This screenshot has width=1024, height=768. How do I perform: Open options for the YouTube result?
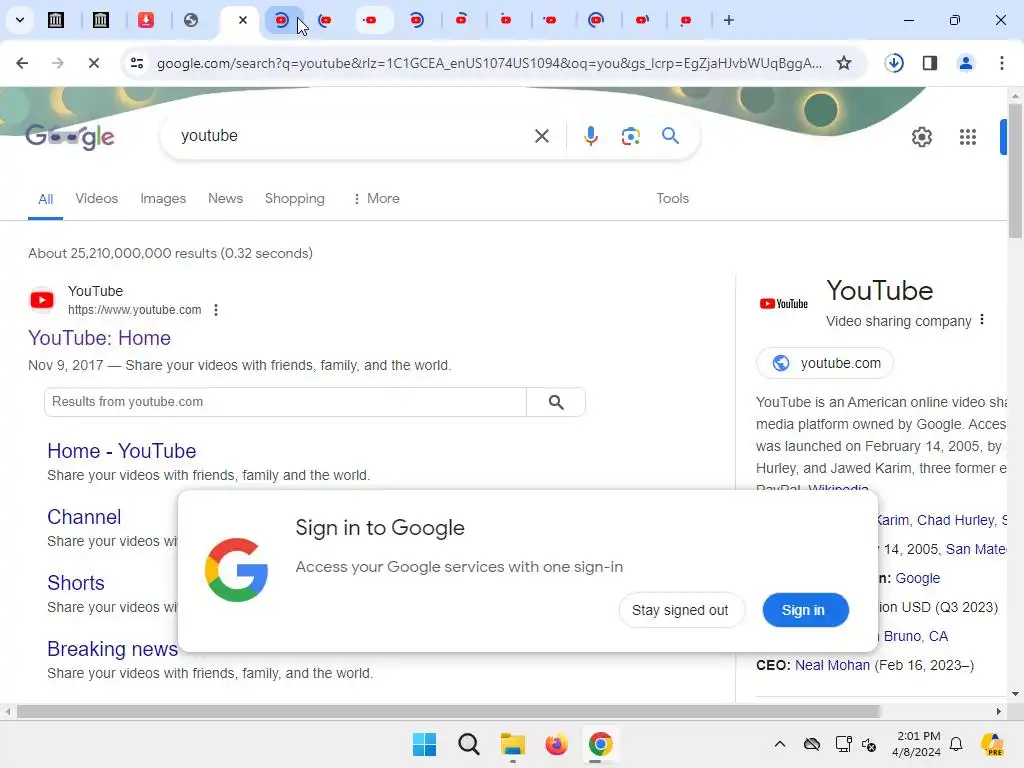(216, 310)
